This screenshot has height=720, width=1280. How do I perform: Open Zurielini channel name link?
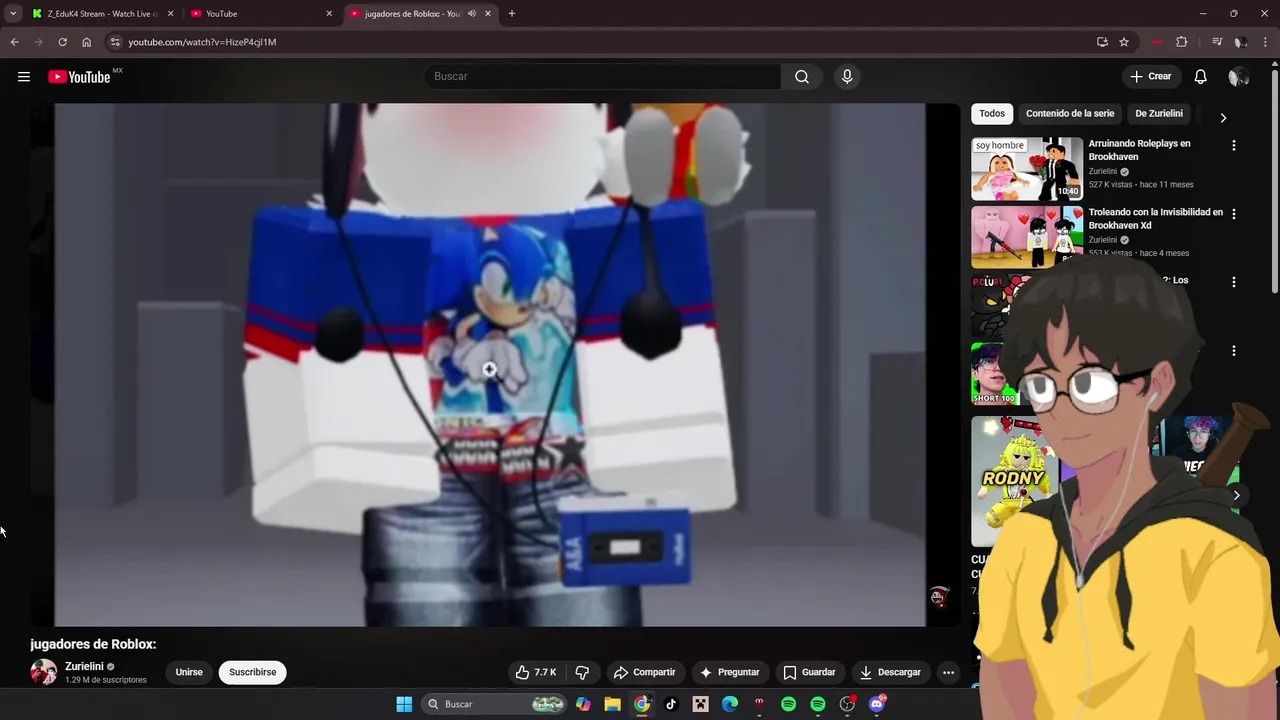tap(84, 666)
